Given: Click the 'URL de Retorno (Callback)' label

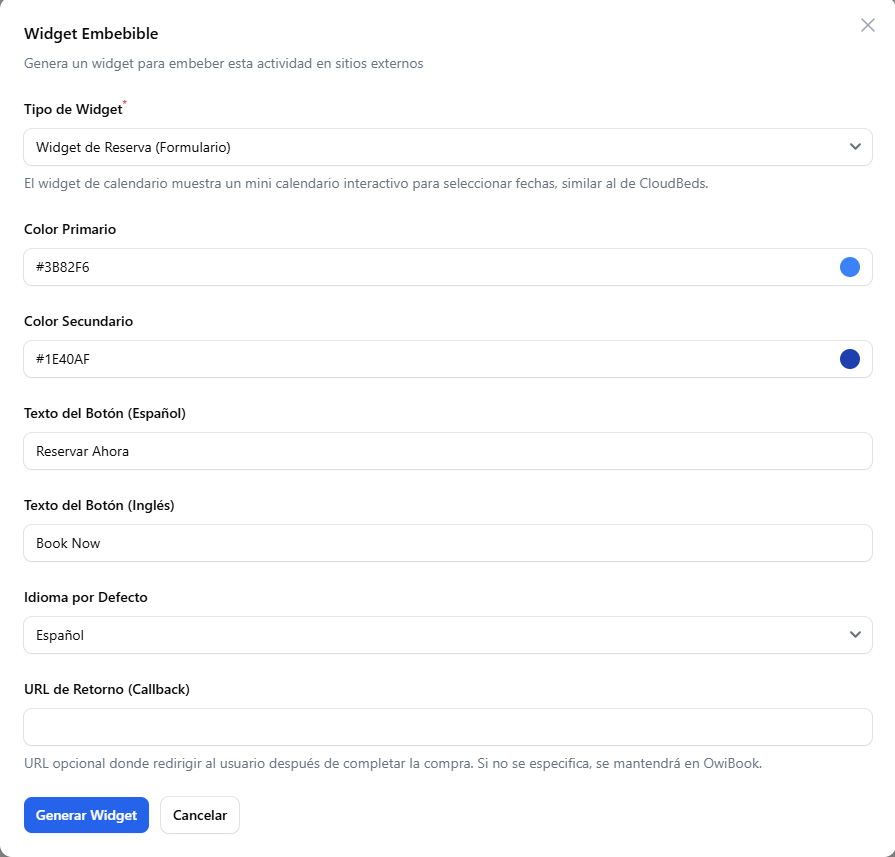Looking at the screenshot, I should point(106,689).
